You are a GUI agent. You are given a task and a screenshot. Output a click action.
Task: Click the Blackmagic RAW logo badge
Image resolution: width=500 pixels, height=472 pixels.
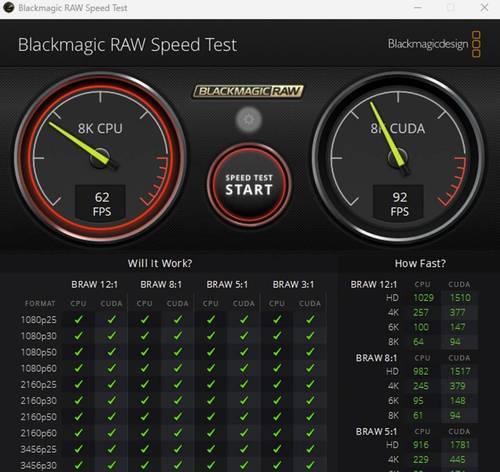pos(249,91)
